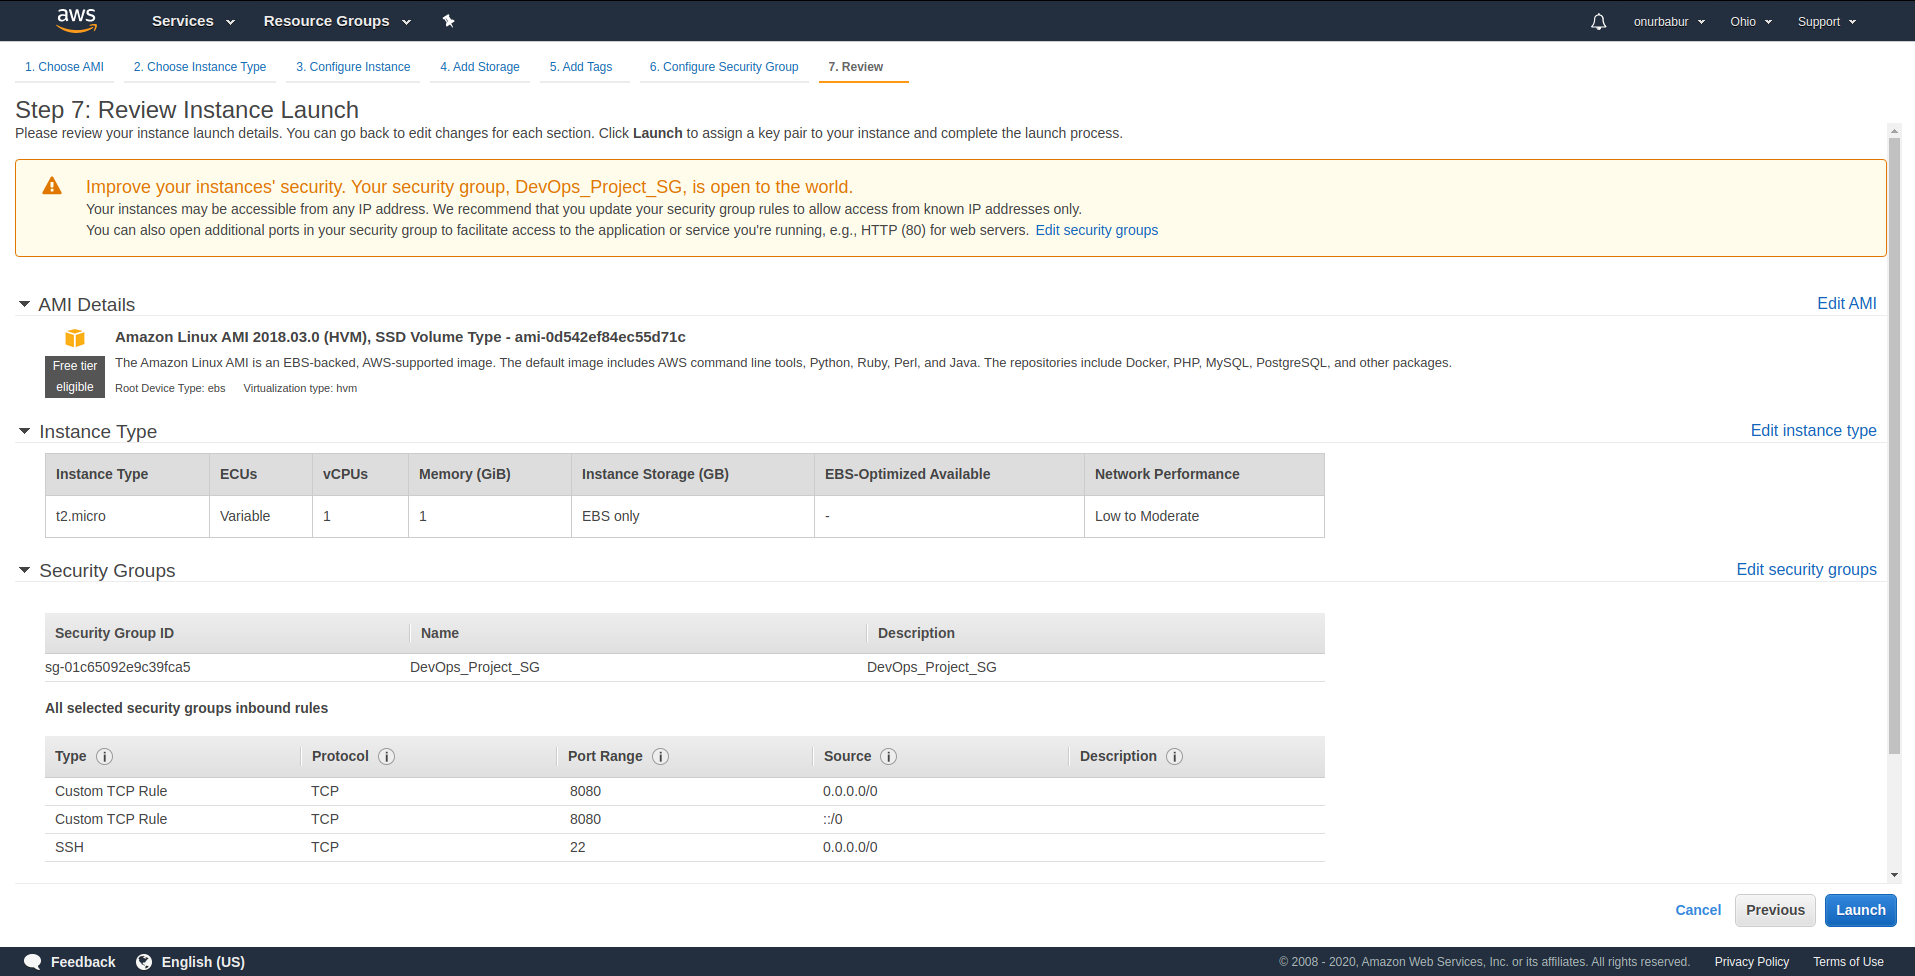Click the ::/0 source value
Image resolution: width=1915 pixels, height=976 pixels.
click(833, 819)
